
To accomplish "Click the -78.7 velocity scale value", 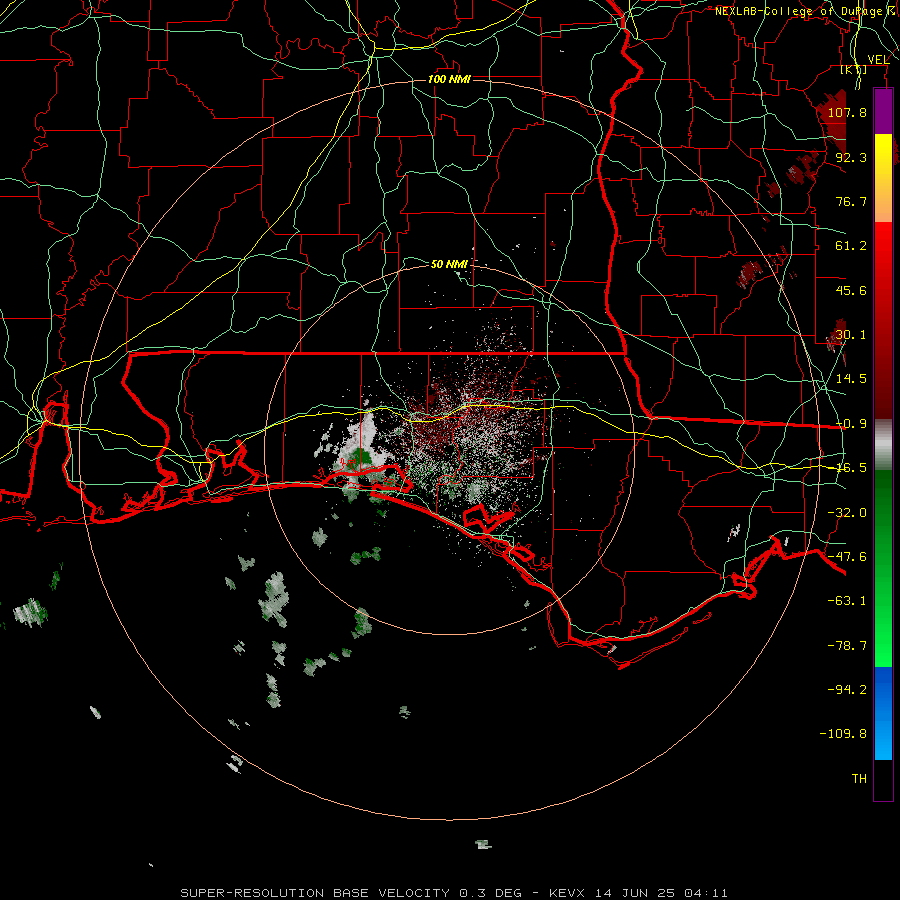I will [847, 645].
